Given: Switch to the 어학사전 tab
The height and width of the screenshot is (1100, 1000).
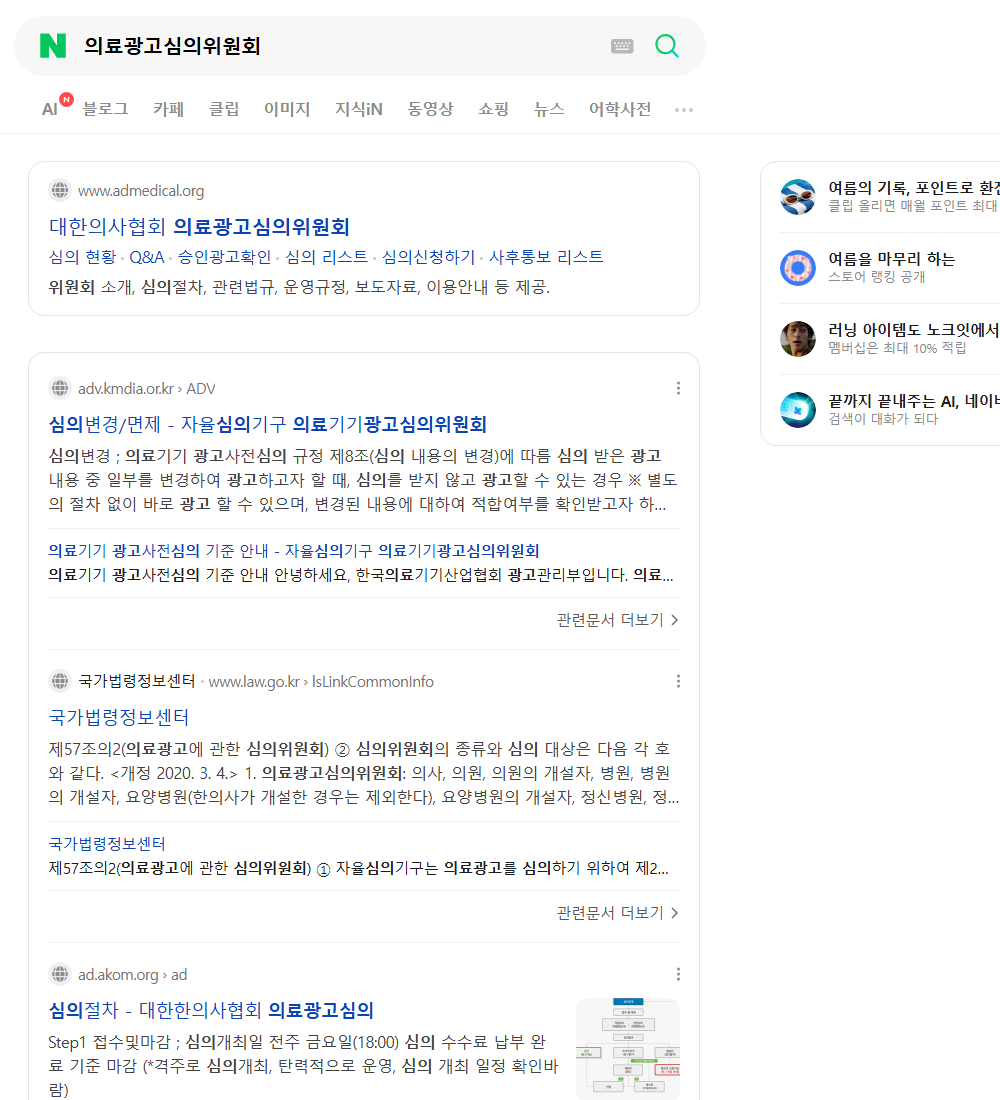Looking at the screenshot, I should [x=620, y=109].
